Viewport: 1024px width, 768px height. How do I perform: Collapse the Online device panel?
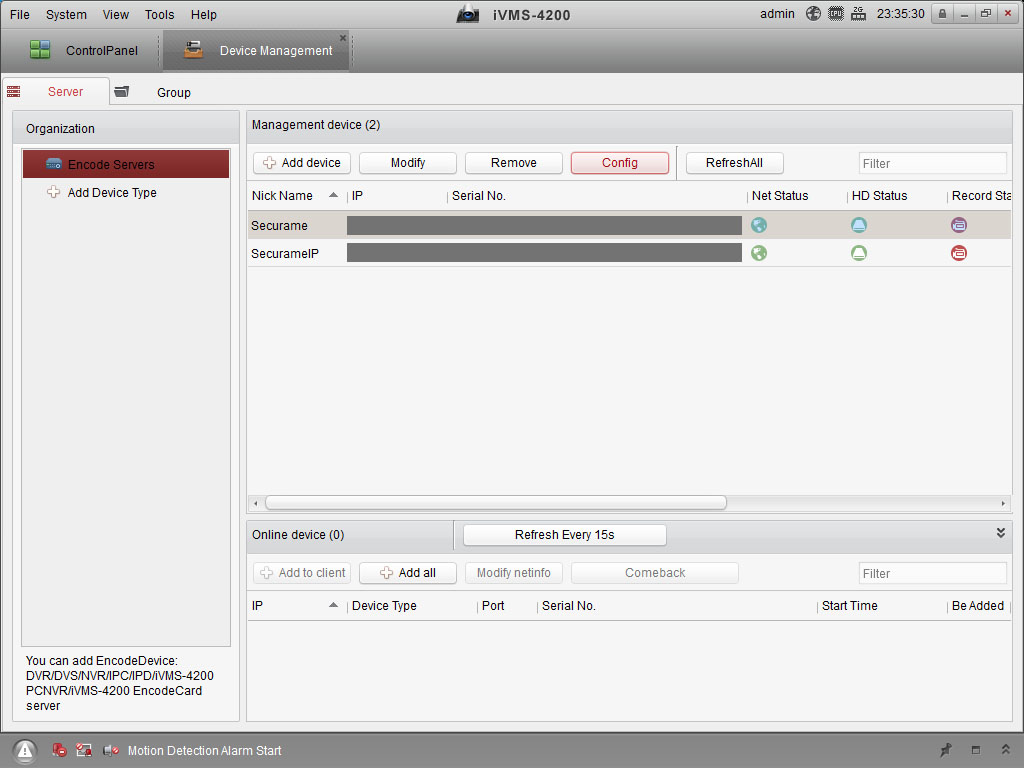pyautogui.click(x=1000, y=533)
